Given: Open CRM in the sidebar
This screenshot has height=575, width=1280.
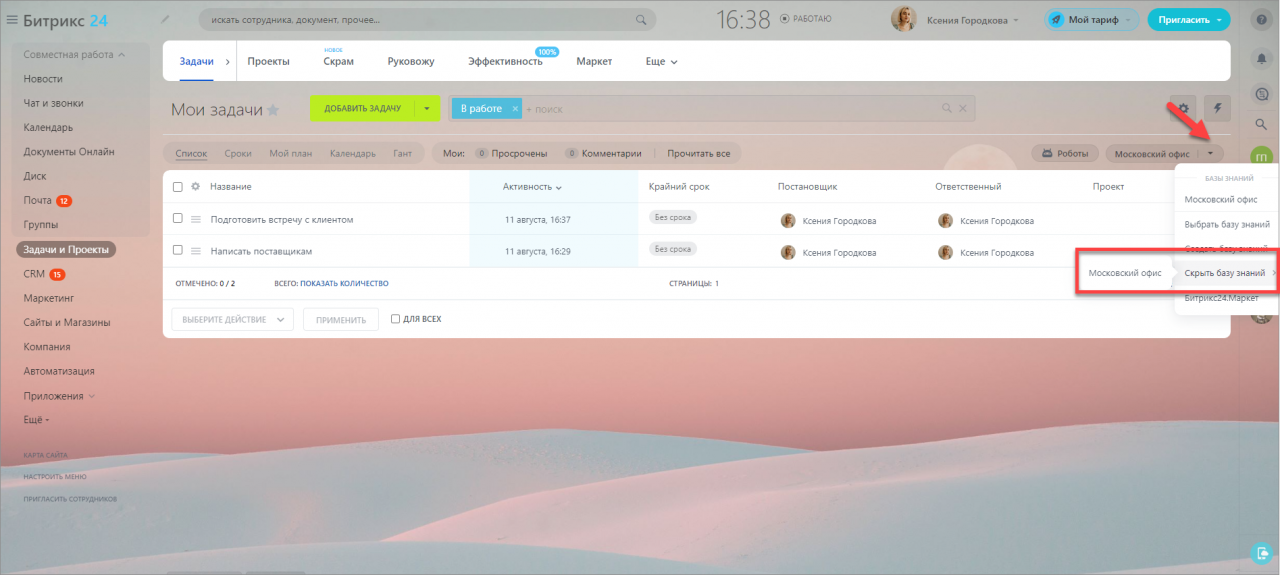Looking at the screenshot, I should point(34,274).
